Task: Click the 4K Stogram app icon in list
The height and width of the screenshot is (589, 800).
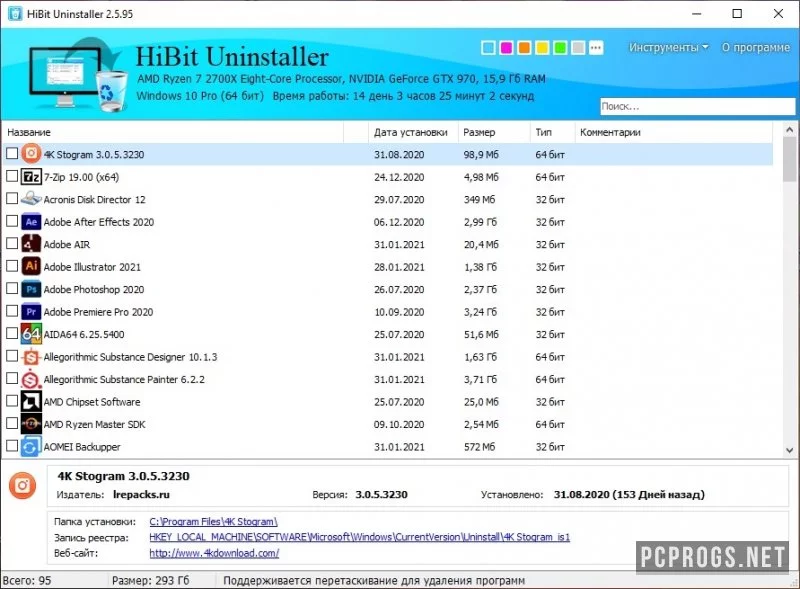Action: pyautogui.click(x=31, y=154)
